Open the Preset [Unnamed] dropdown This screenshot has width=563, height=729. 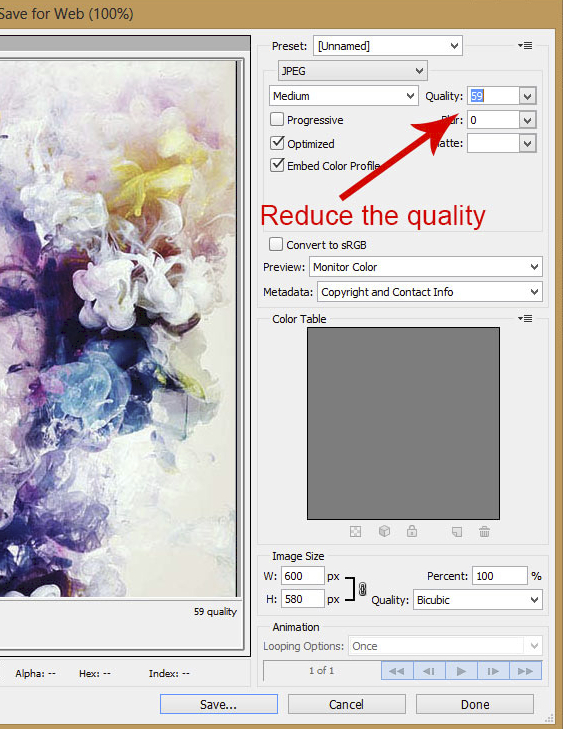[x=388, y=46]
